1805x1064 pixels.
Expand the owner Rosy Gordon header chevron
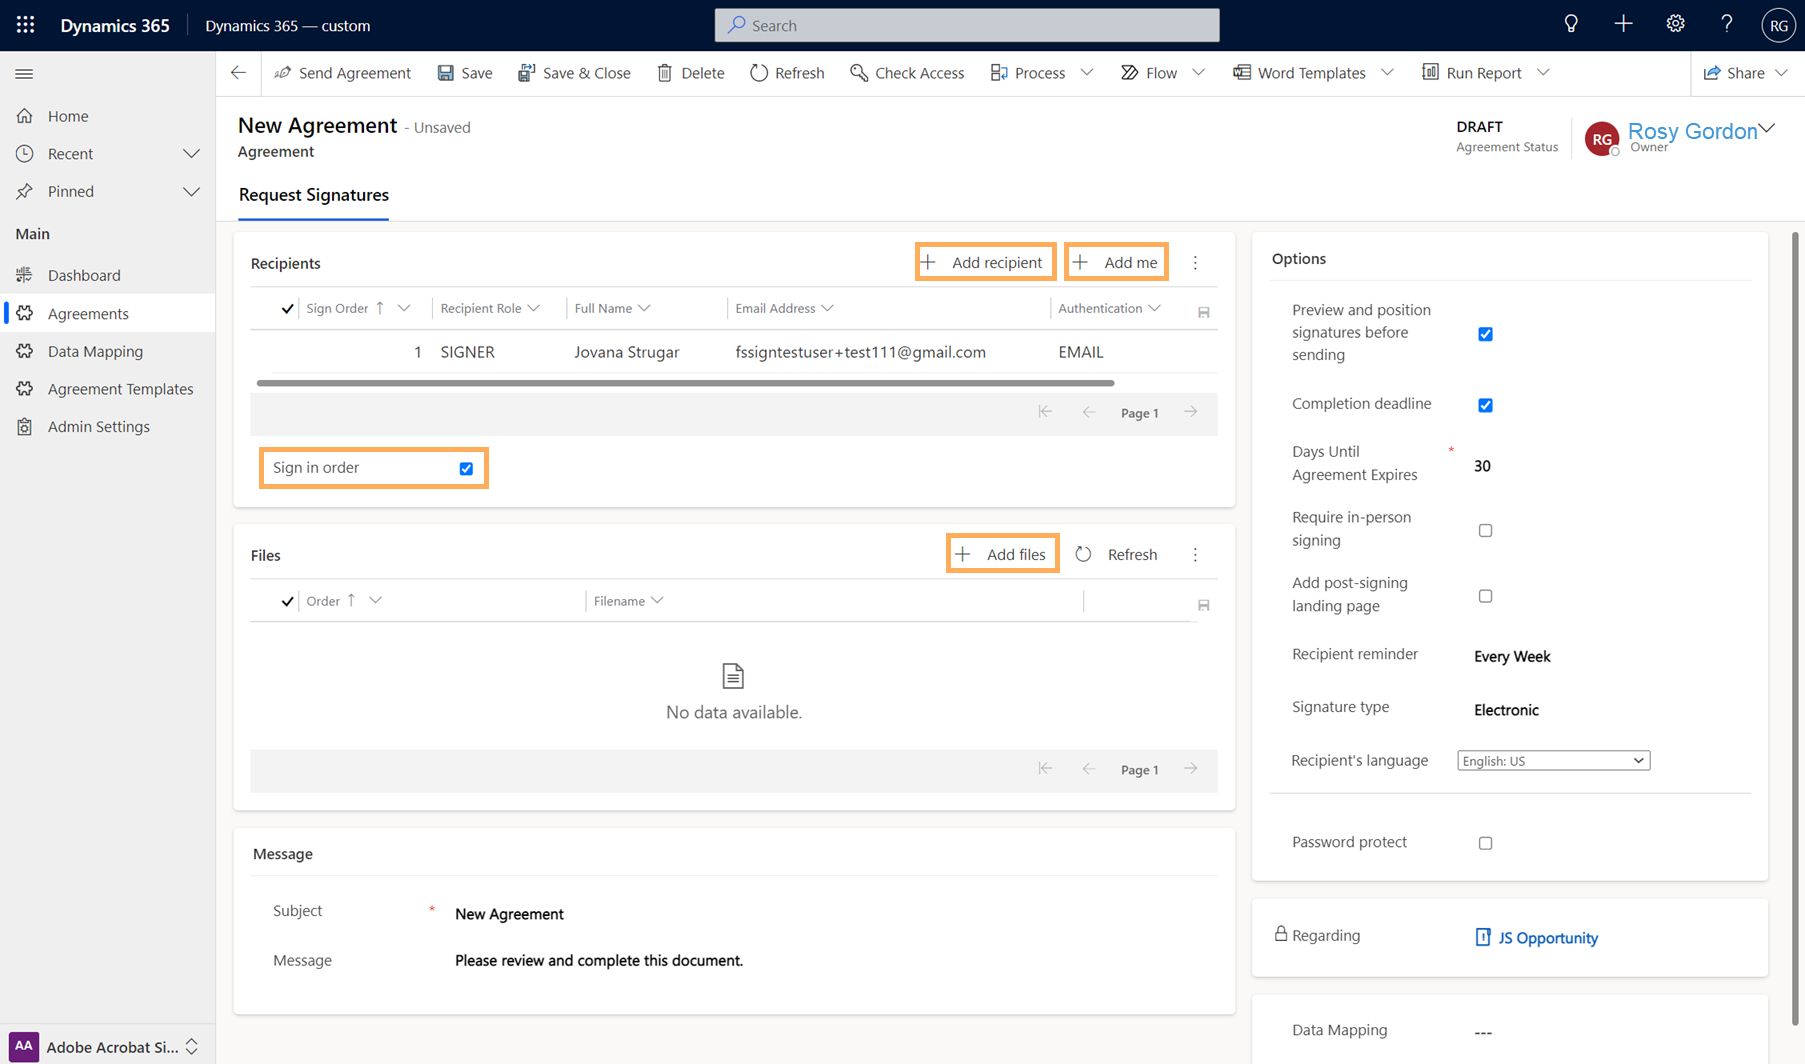click(1767, 129)
